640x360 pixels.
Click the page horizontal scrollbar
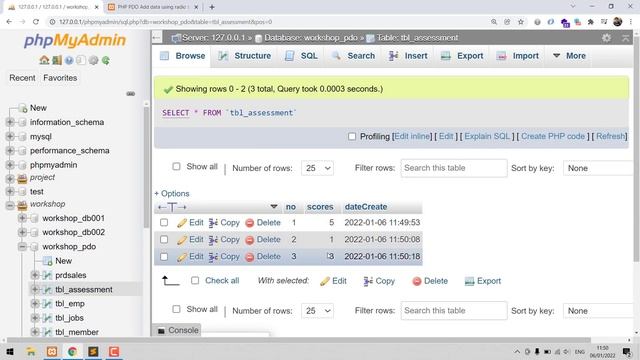pos(299,340)
